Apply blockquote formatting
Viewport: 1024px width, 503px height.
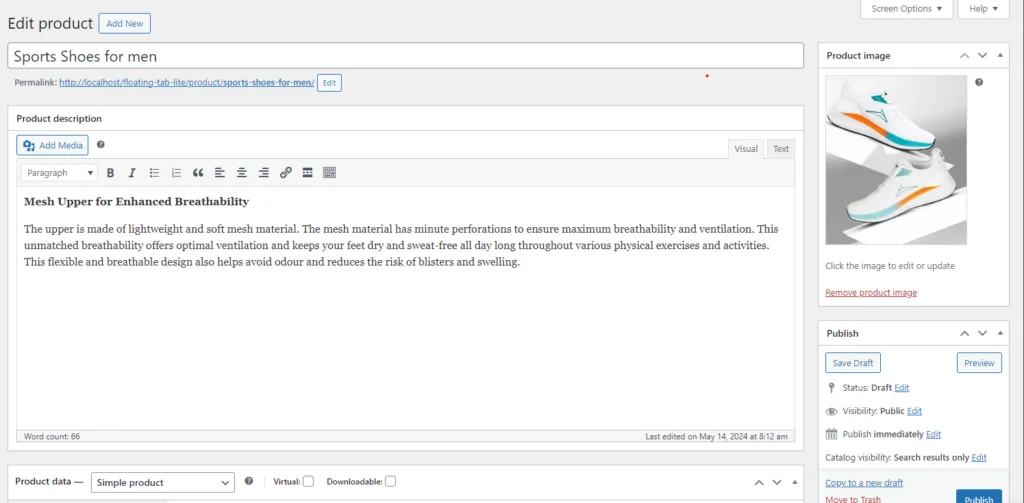198,173
